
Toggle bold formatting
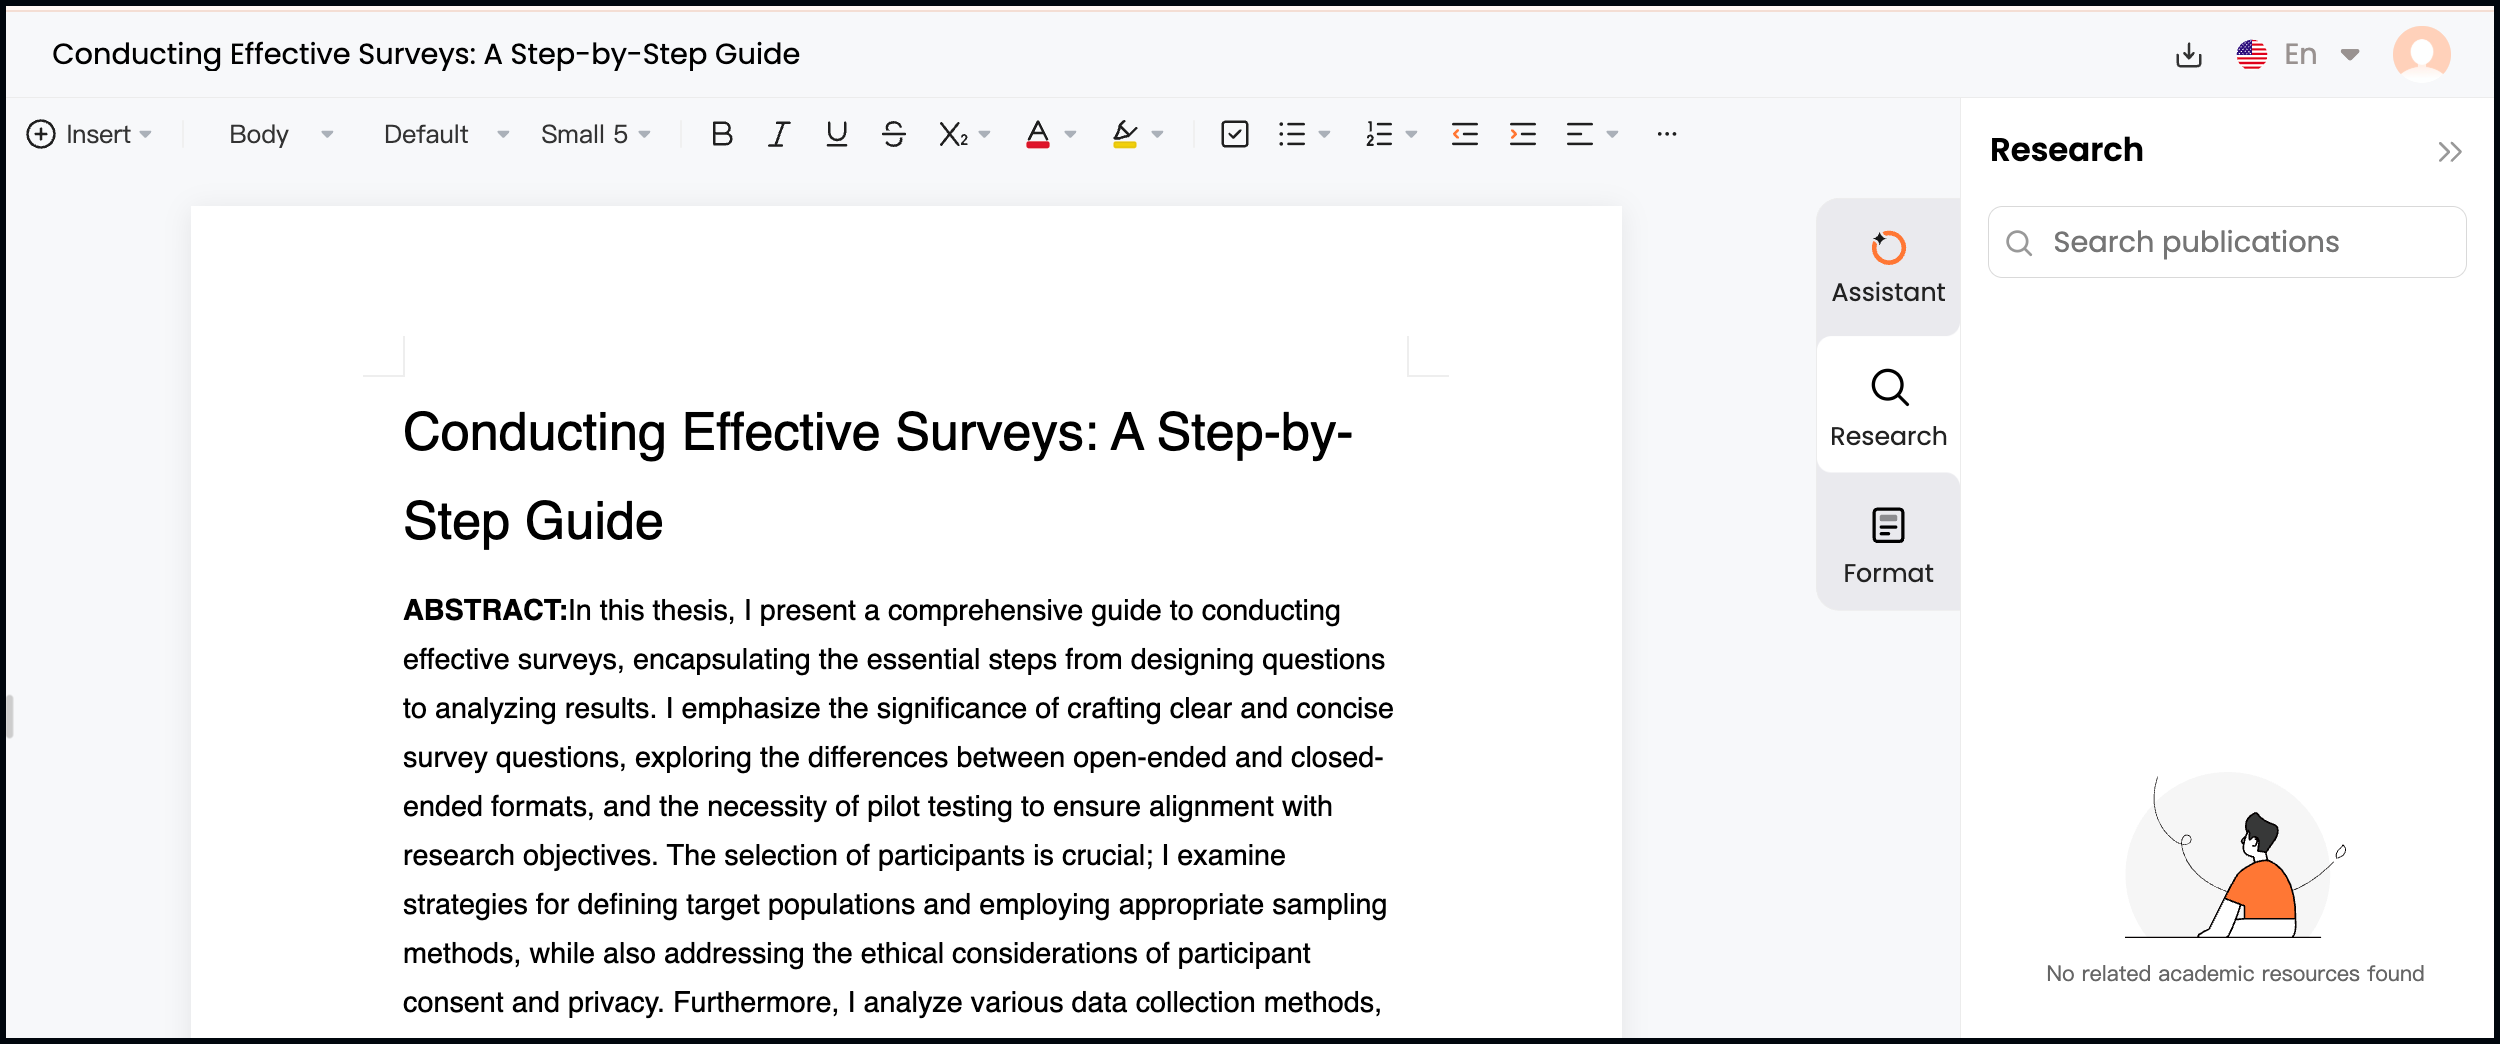pyautogui.click(x=721, y=134)
